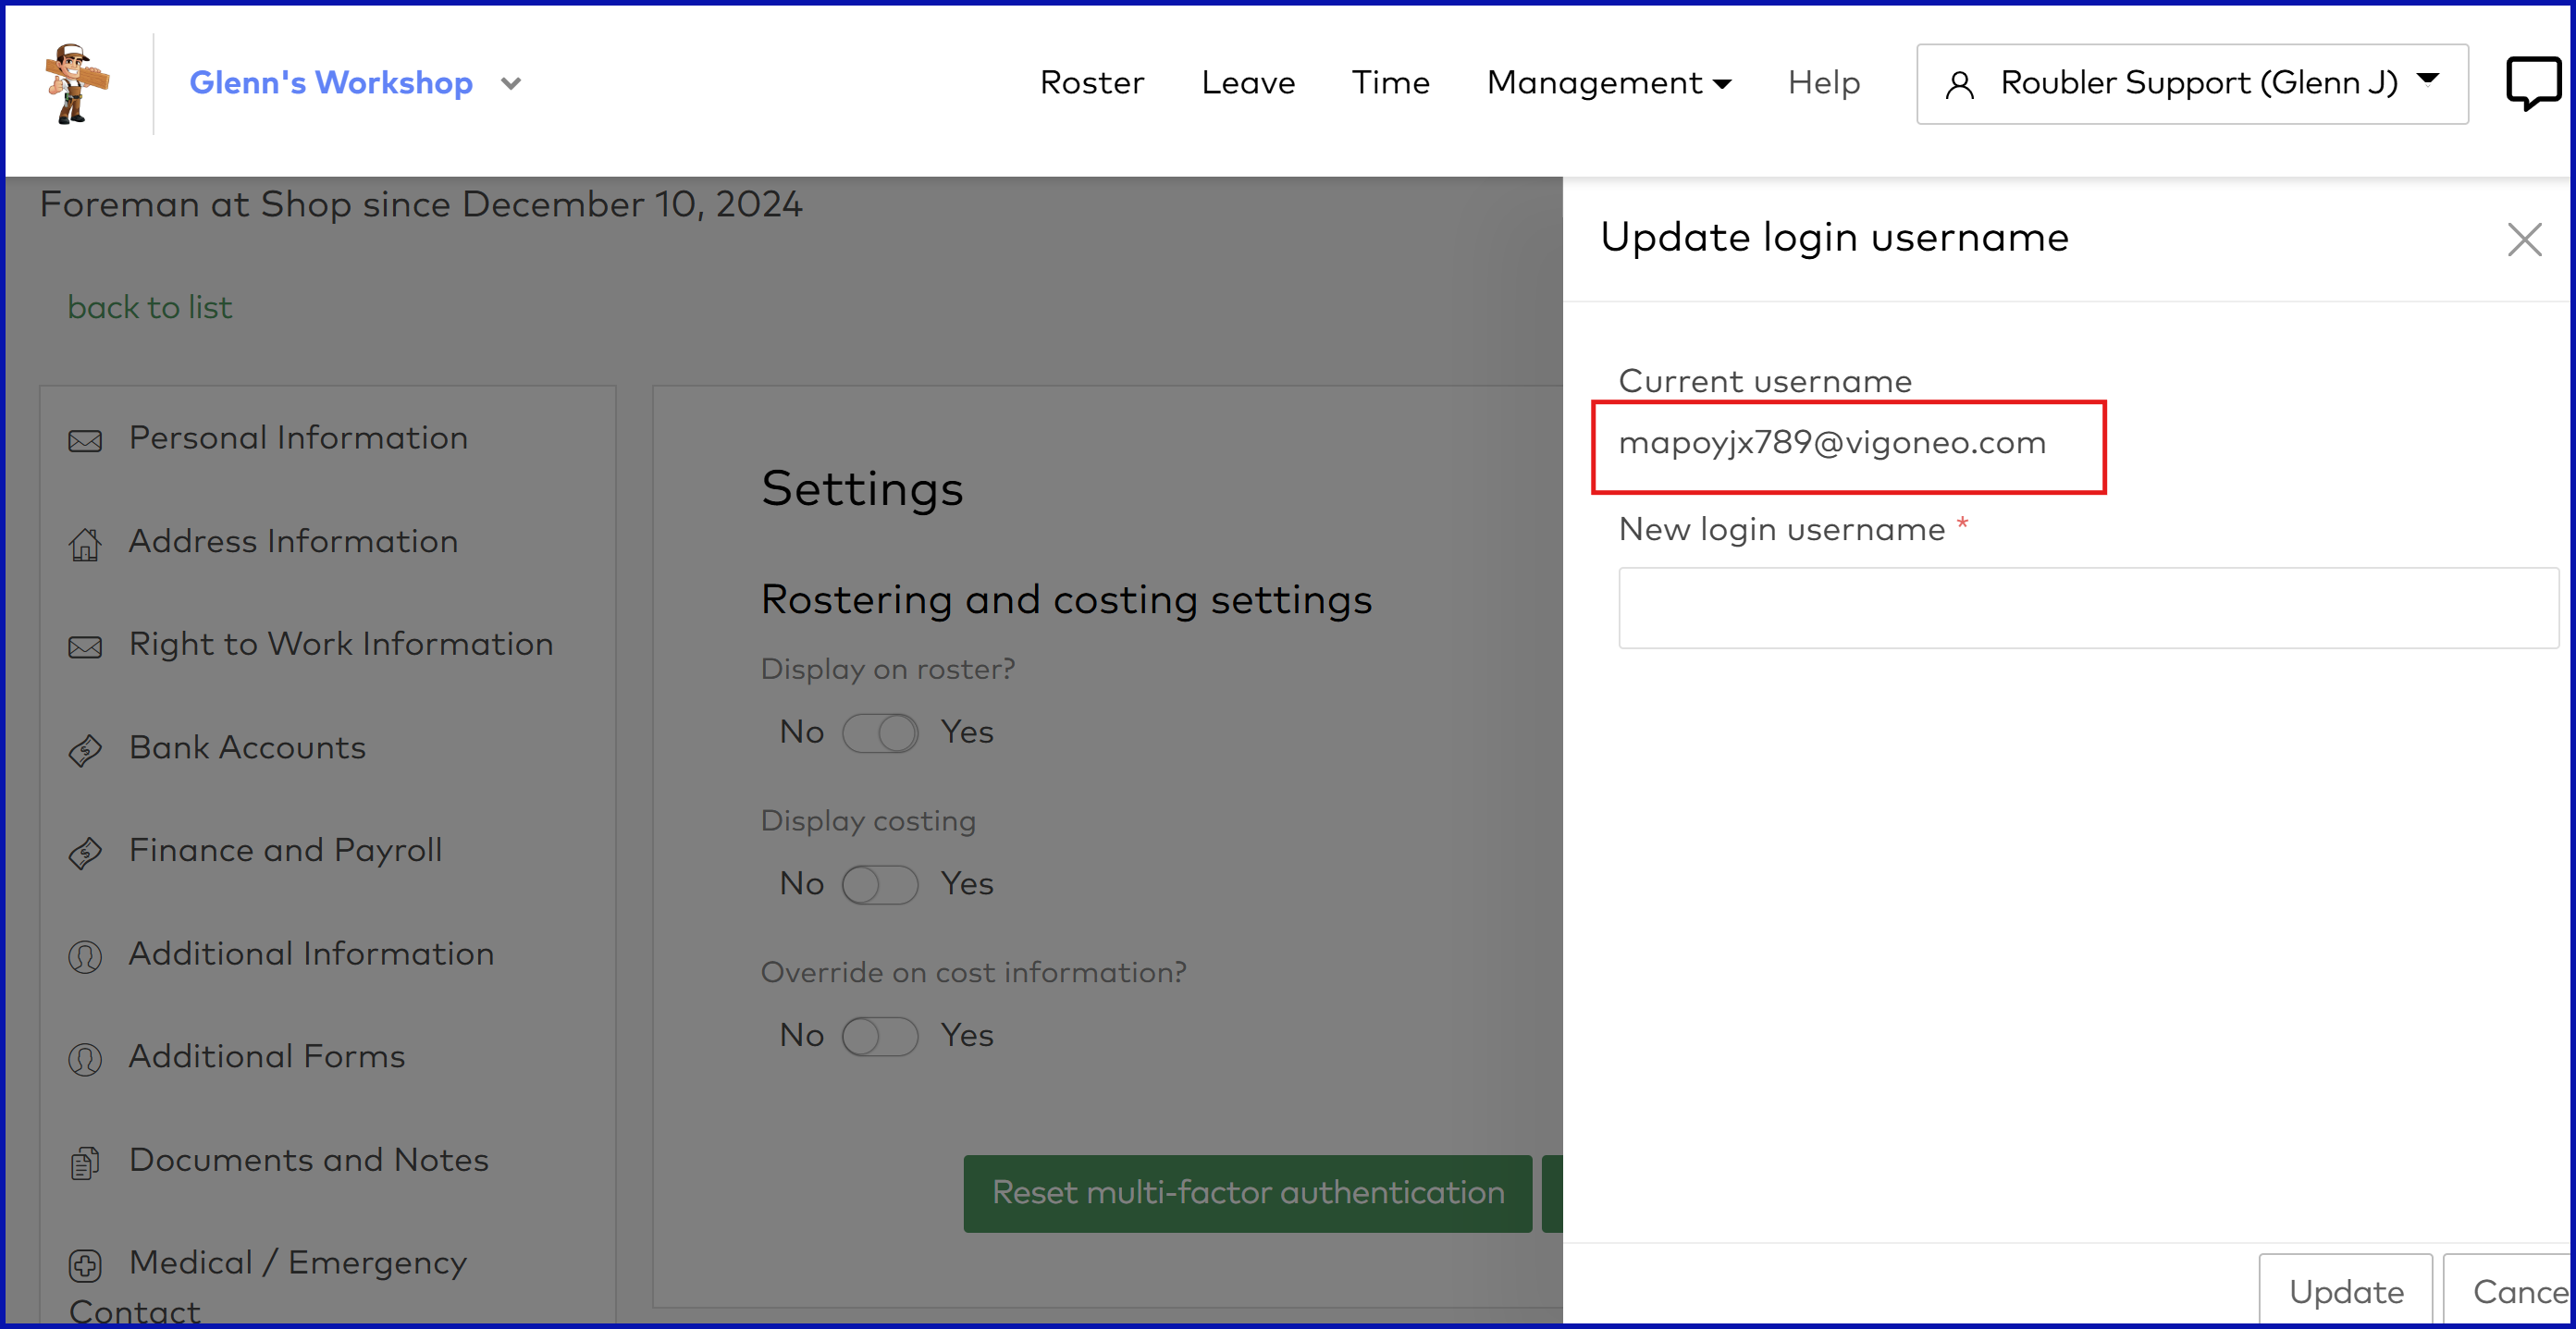Open the Roubler Support user account dropdown
2576x1329 pixels.
(x=2191, y=83)
